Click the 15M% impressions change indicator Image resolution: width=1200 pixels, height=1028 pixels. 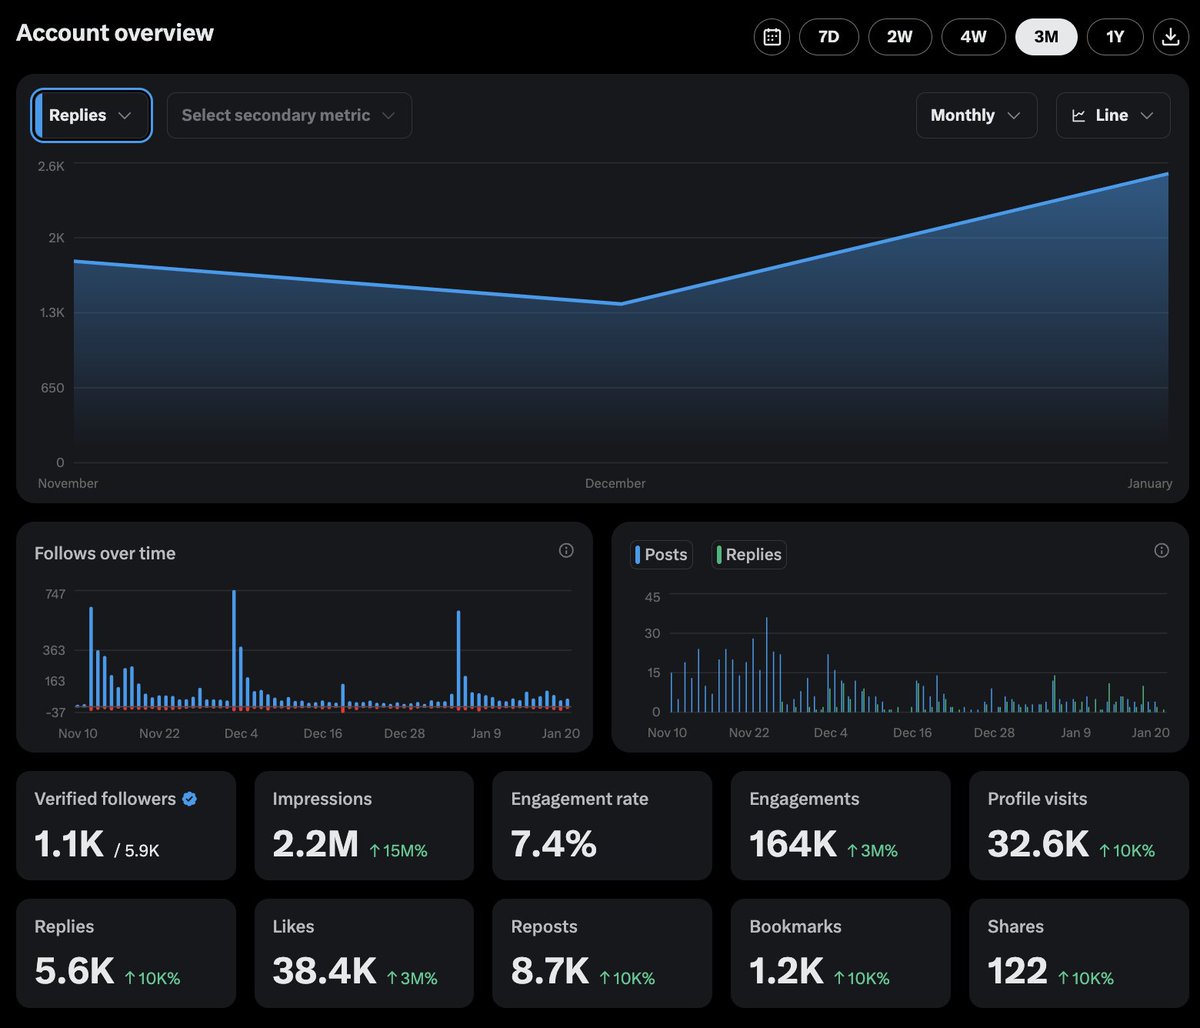[x=398, y=851]
